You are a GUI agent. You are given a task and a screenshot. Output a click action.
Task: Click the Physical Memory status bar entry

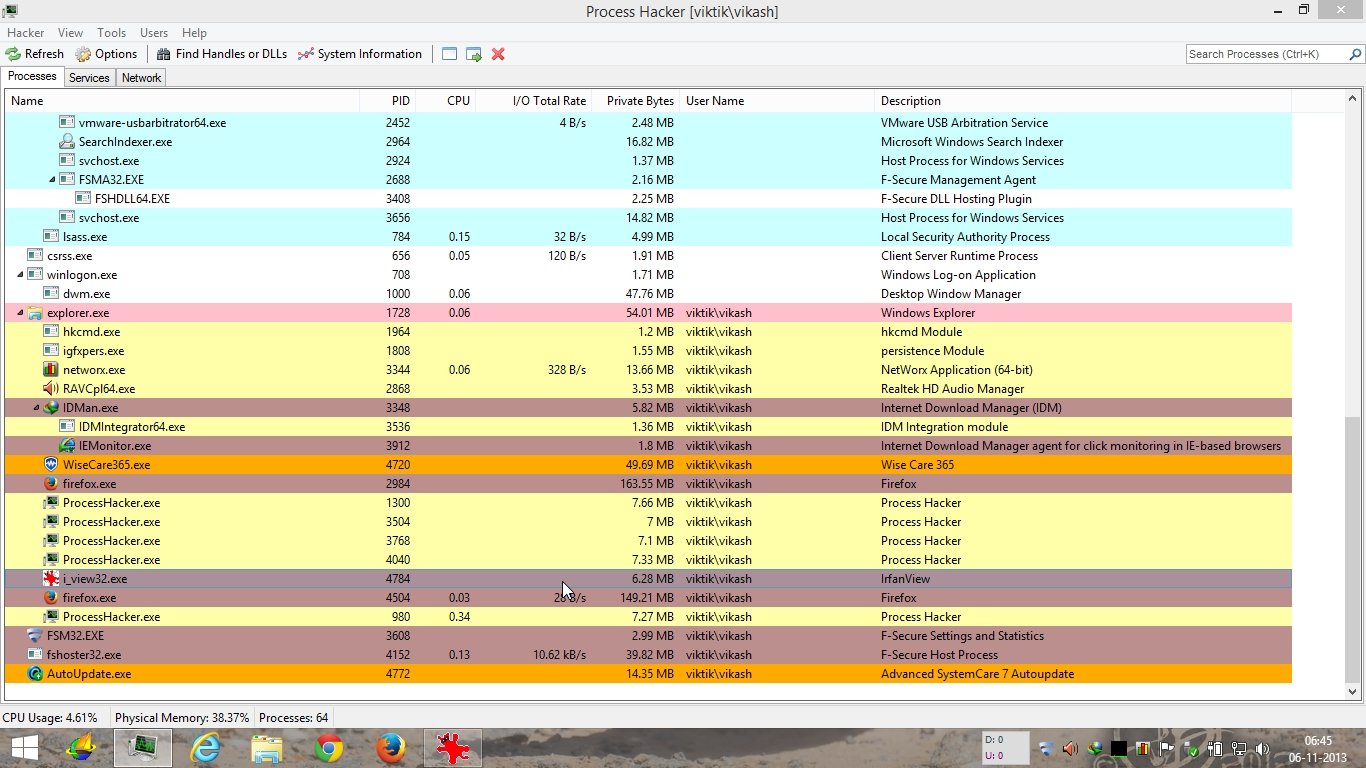(x=182, y=718)
